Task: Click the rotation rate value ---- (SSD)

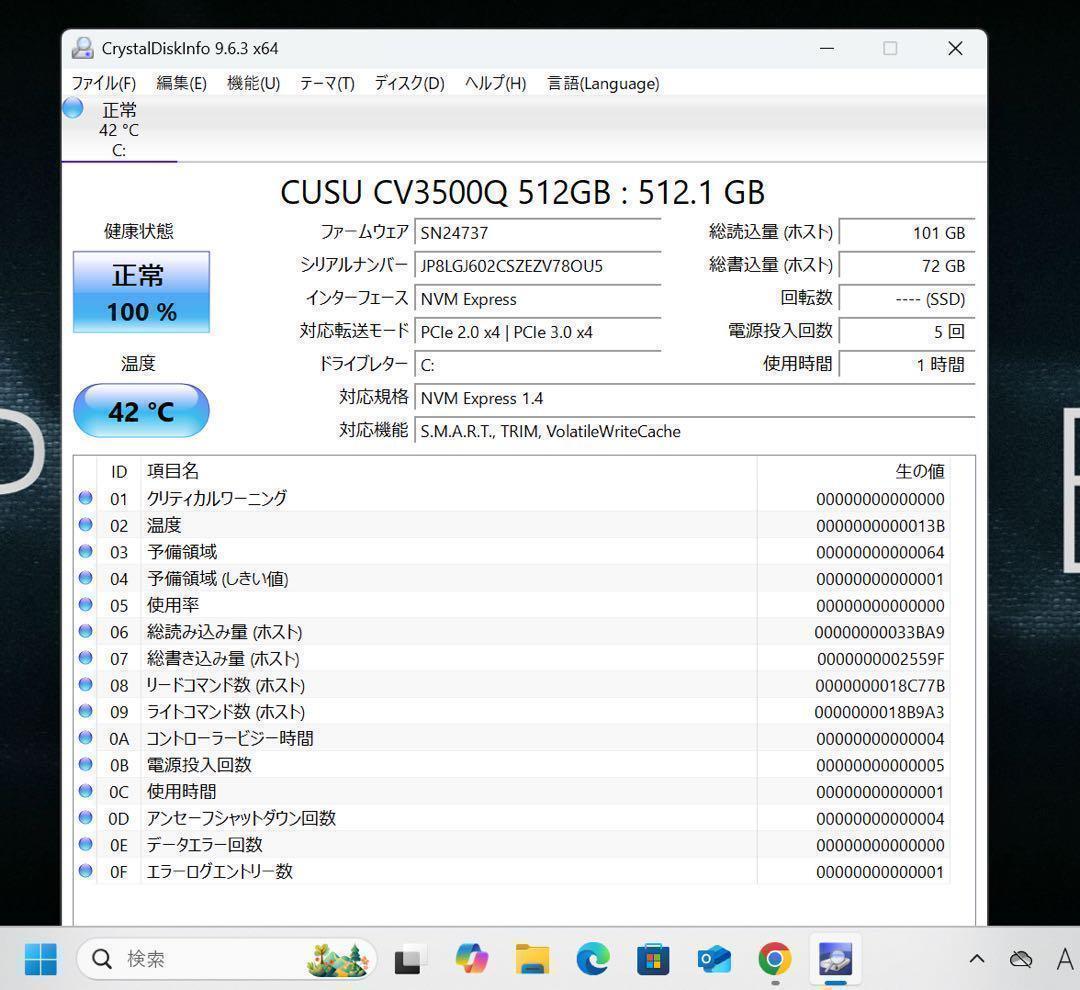Action: click(906, 298)
